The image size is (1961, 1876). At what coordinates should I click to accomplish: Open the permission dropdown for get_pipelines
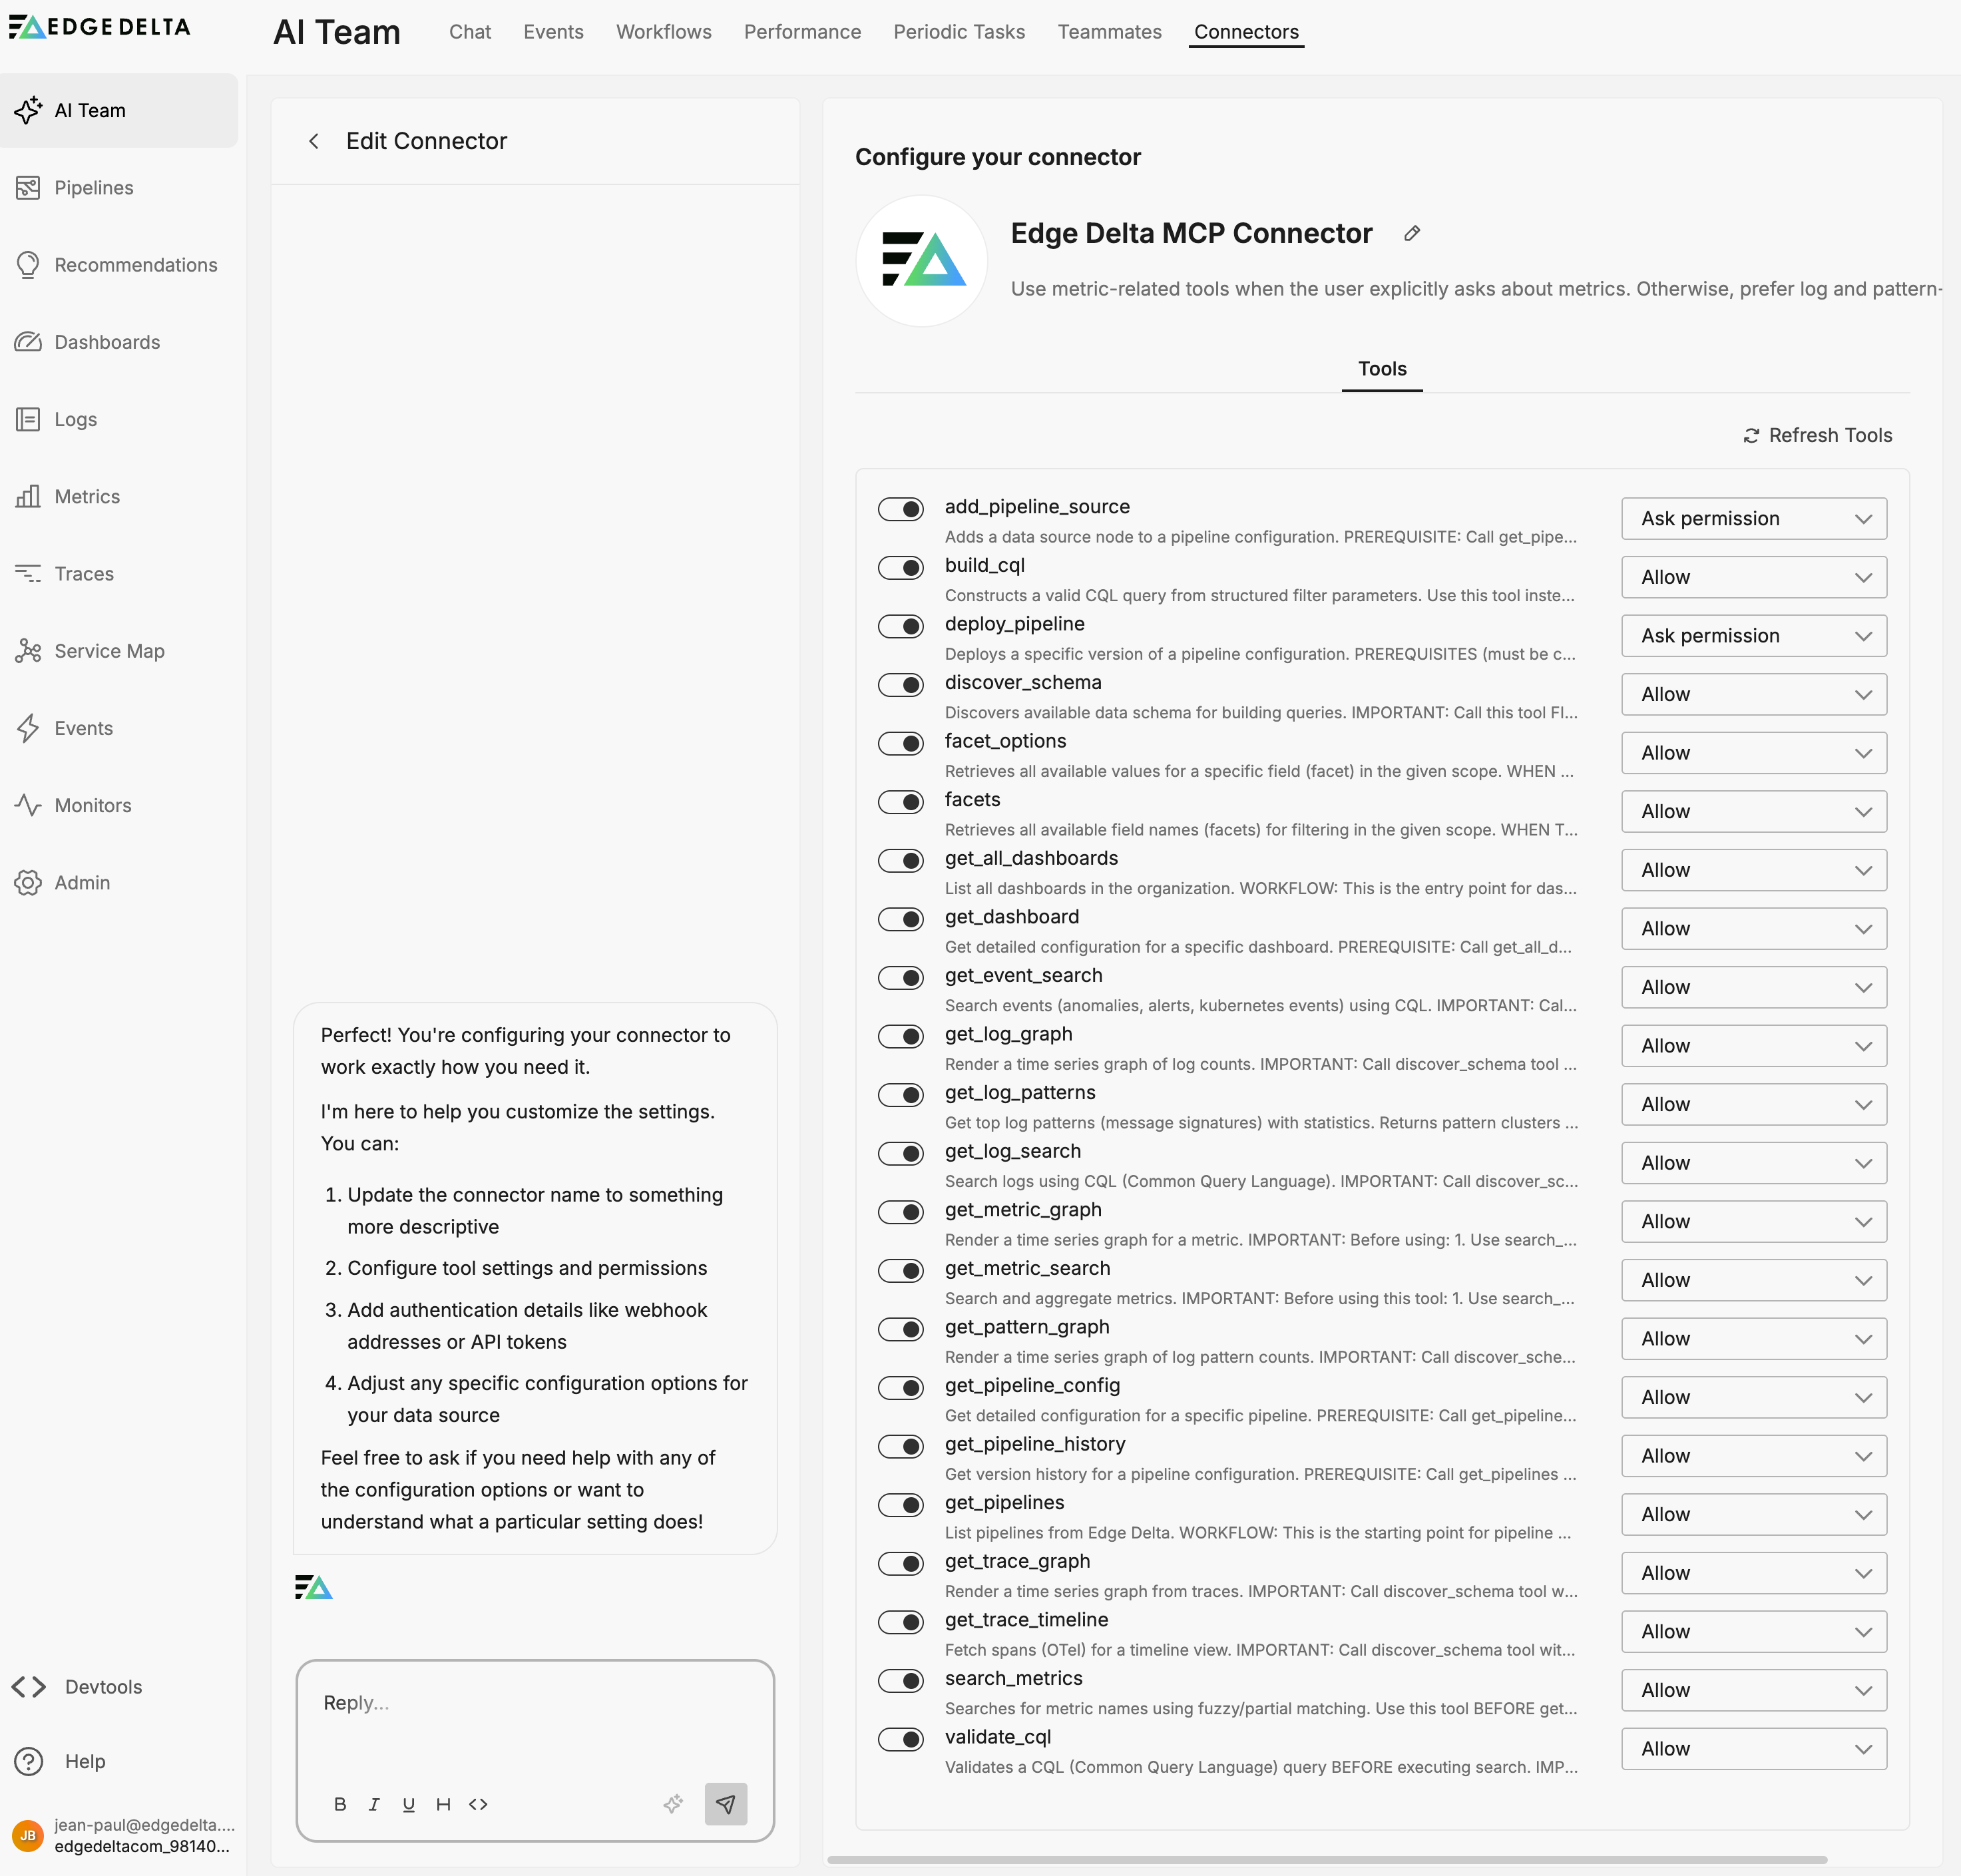click(1753, 1514)
